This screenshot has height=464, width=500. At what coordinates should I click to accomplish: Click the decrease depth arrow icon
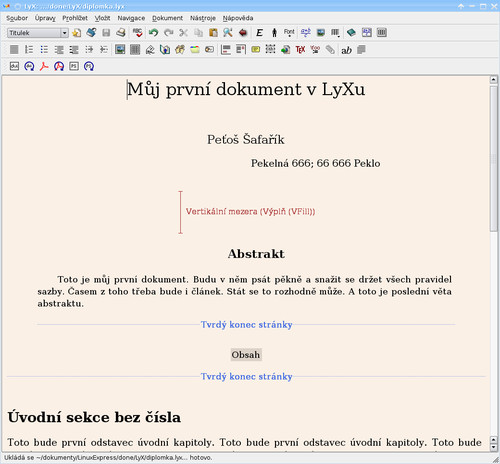point(104,50)
